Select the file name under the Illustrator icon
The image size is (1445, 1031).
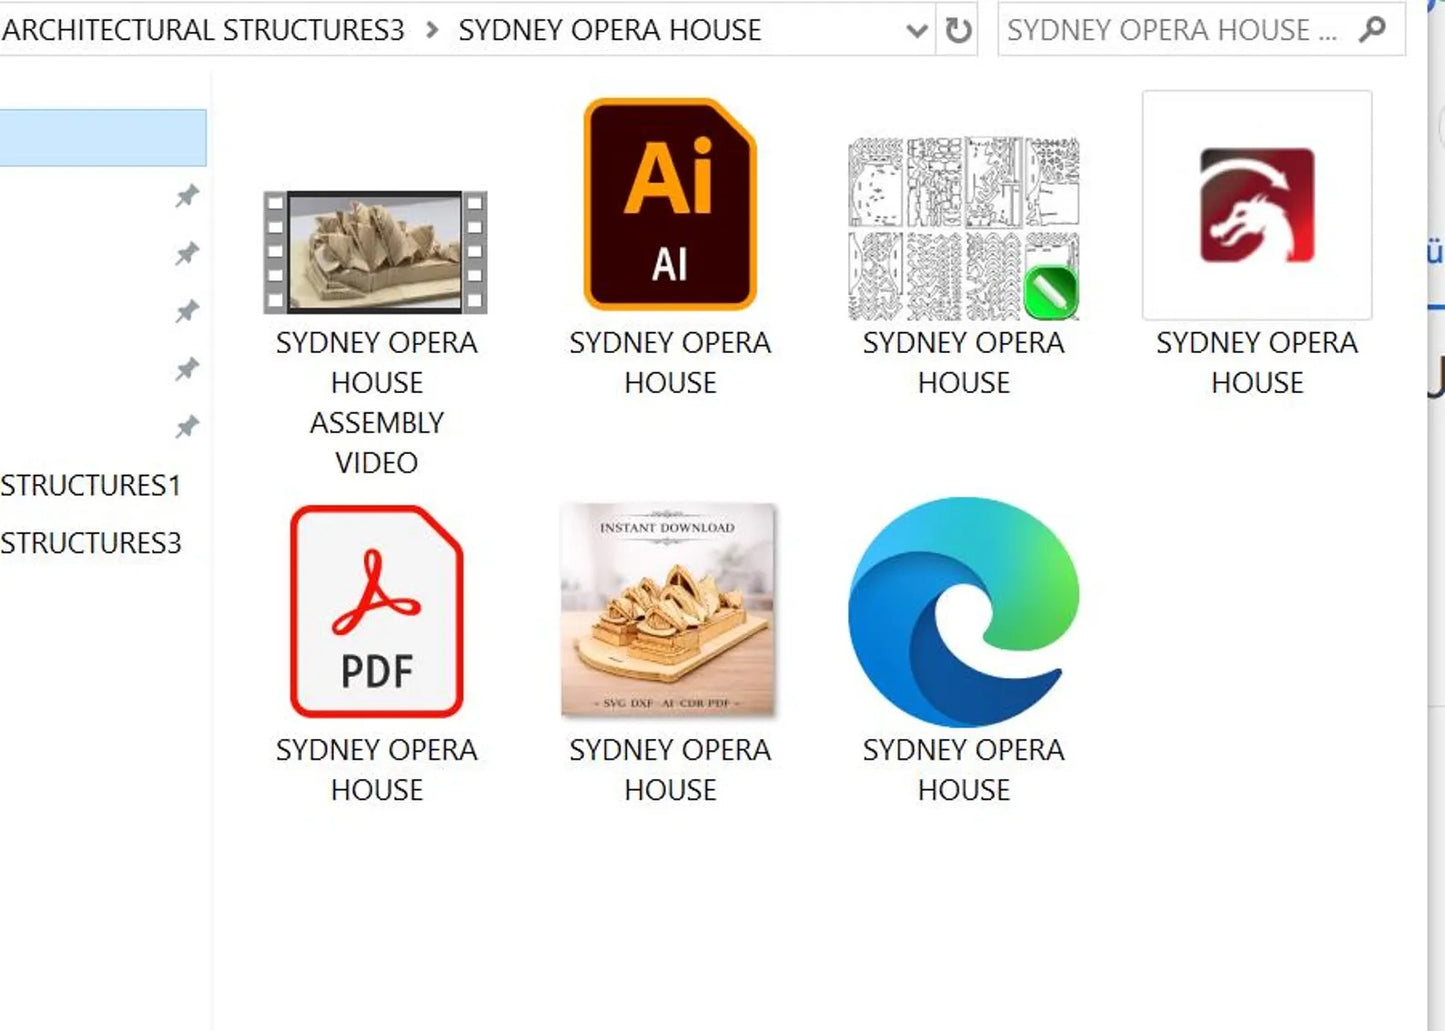(670, 363)
